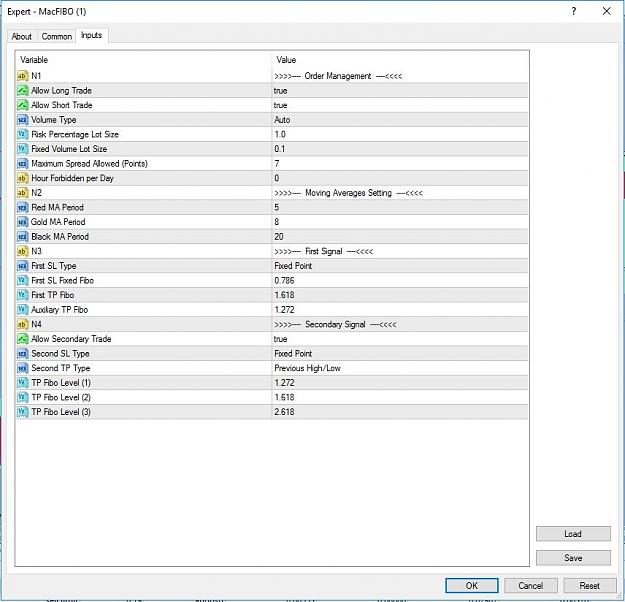Toggle the Allow Short Trade true value
Image resolution: width=625 pixels, height=602 pixels.
[400, 105]
